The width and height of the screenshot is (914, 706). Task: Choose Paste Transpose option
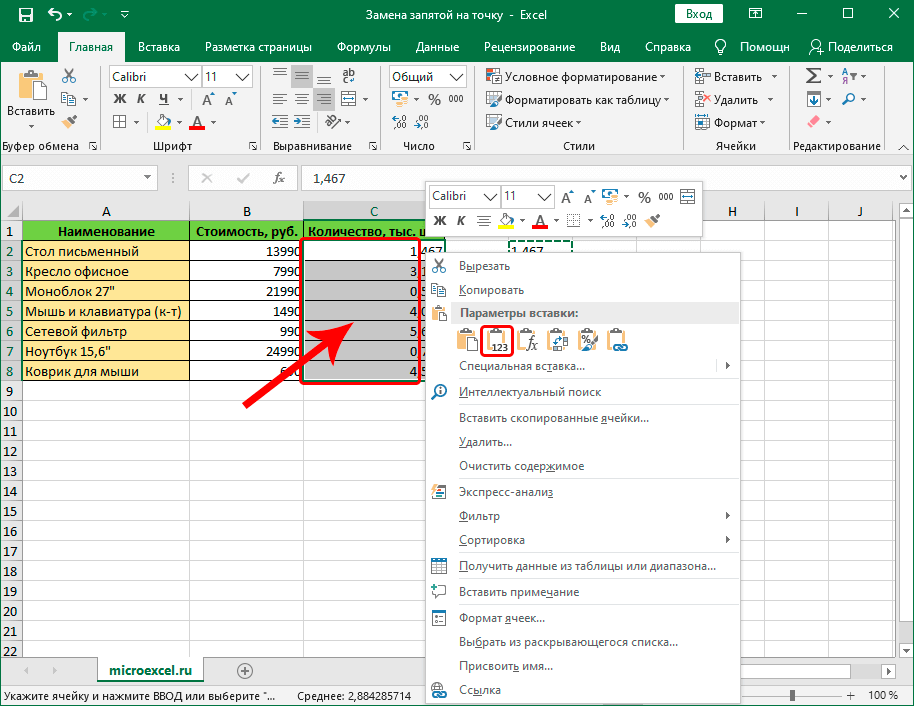tap(557, 340)
